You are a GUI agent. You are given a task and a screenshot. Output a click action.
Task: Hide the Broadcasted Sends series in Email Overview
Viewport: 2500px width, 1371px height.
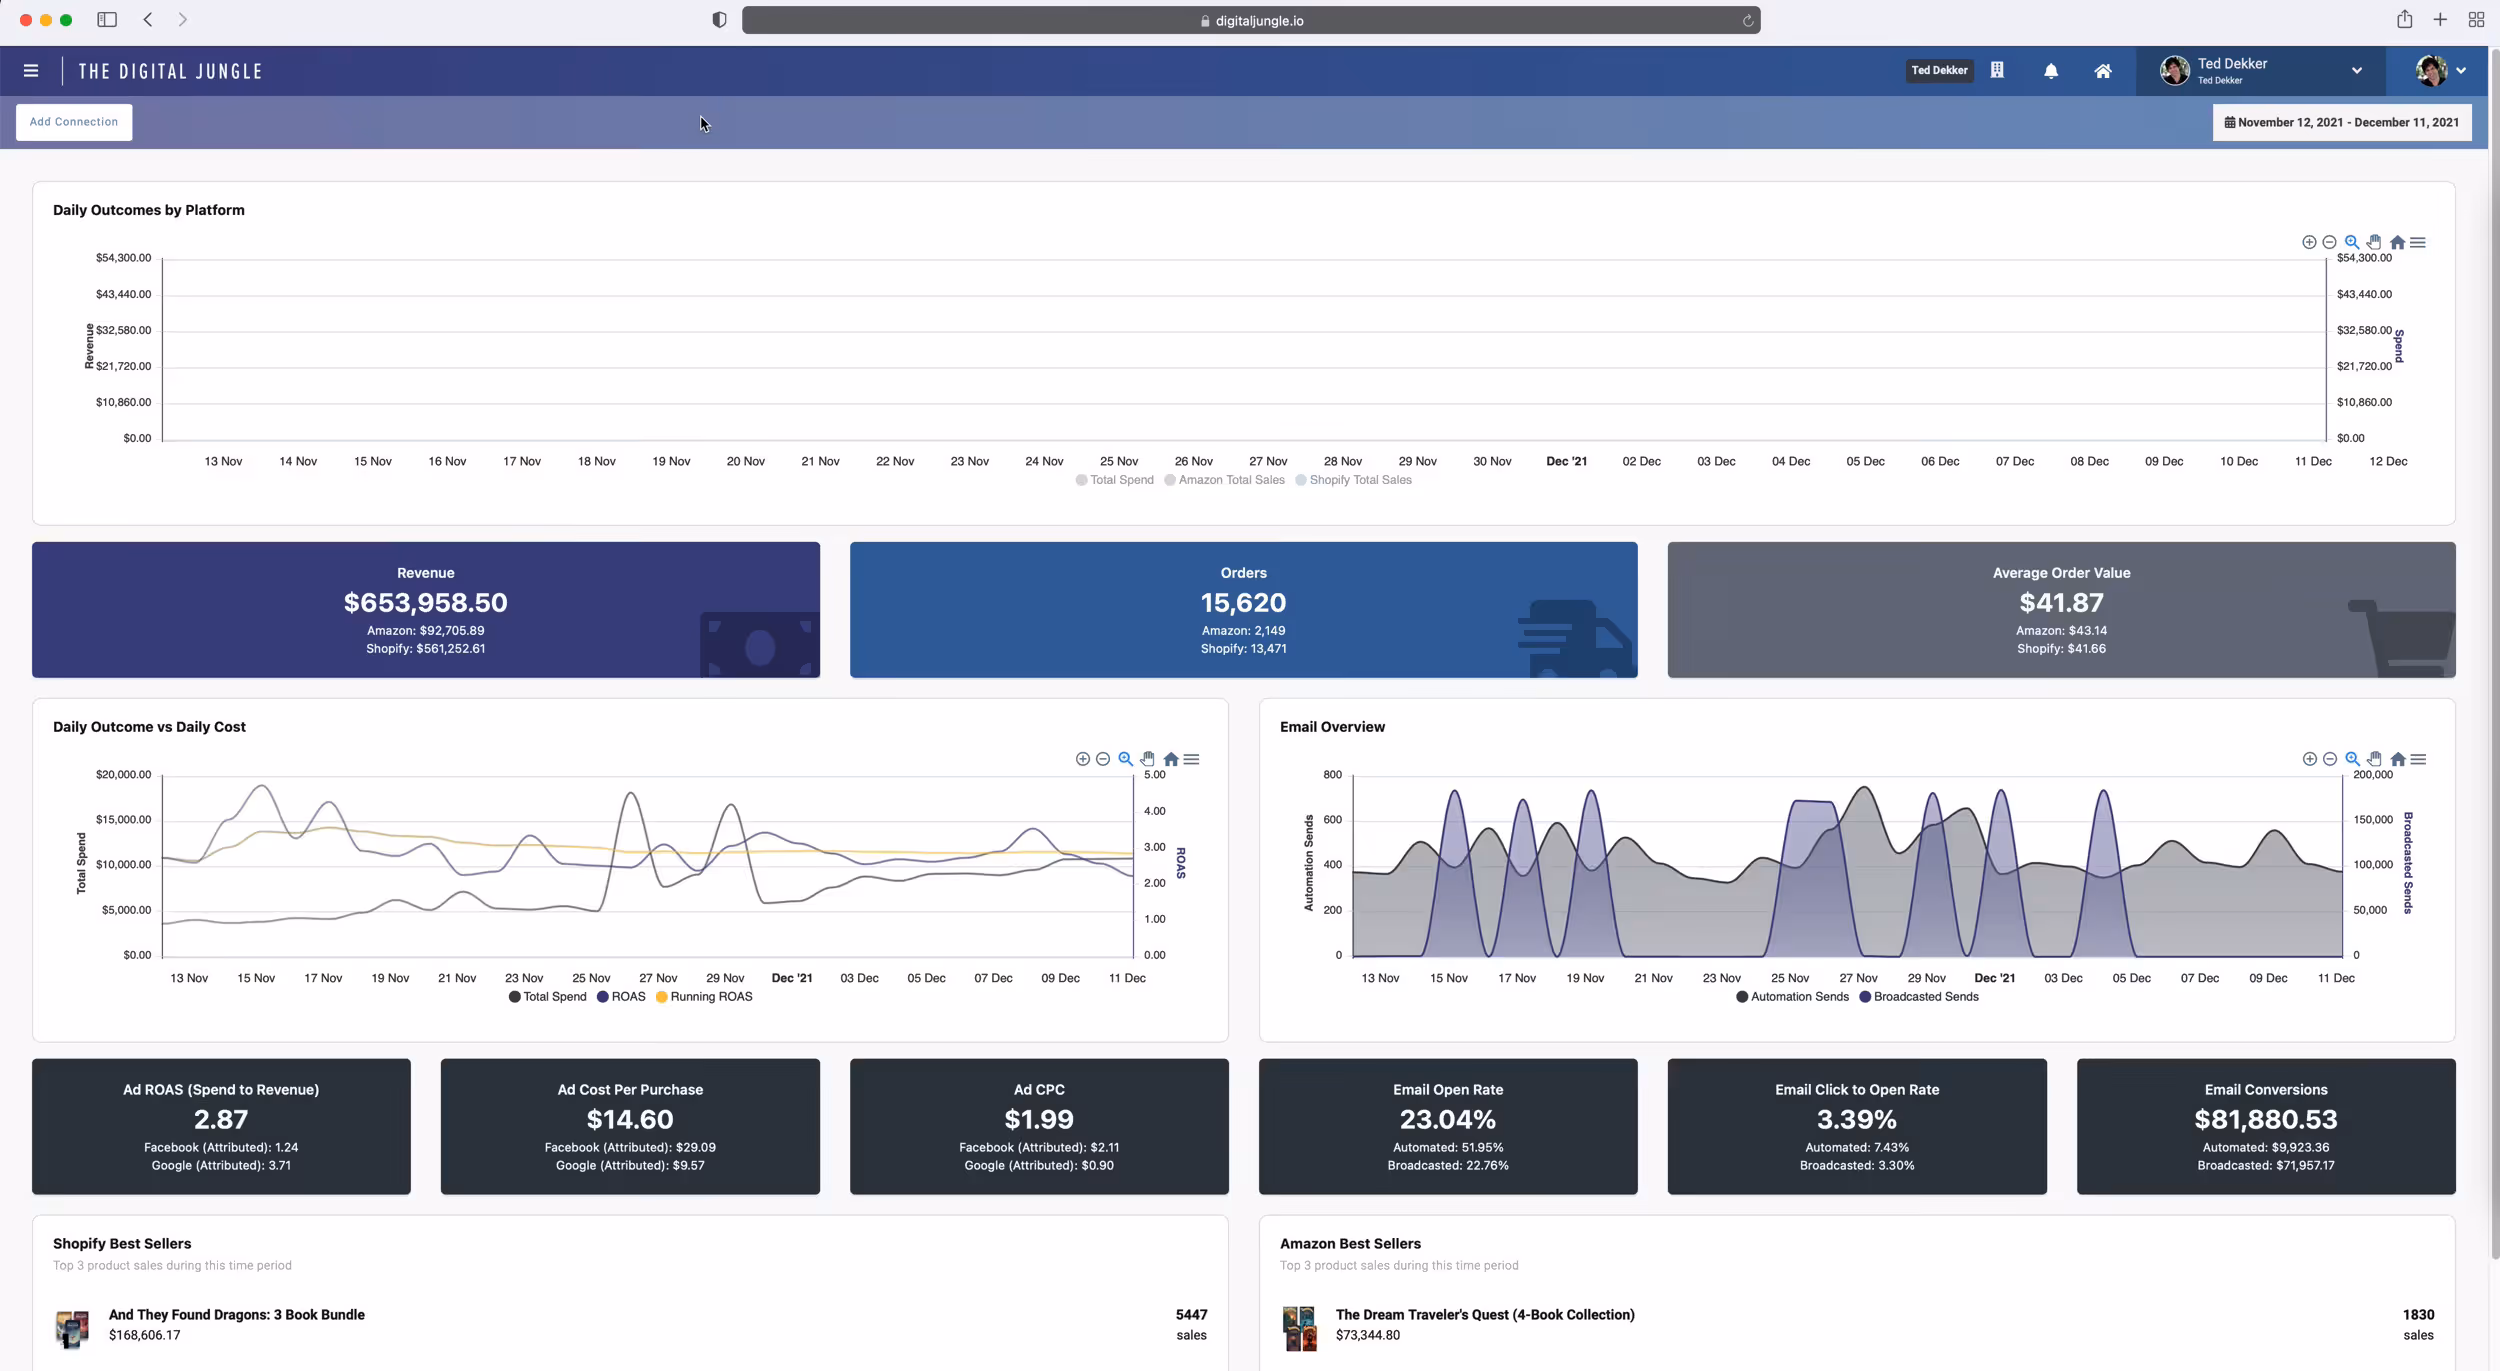tap(1918, 996)
